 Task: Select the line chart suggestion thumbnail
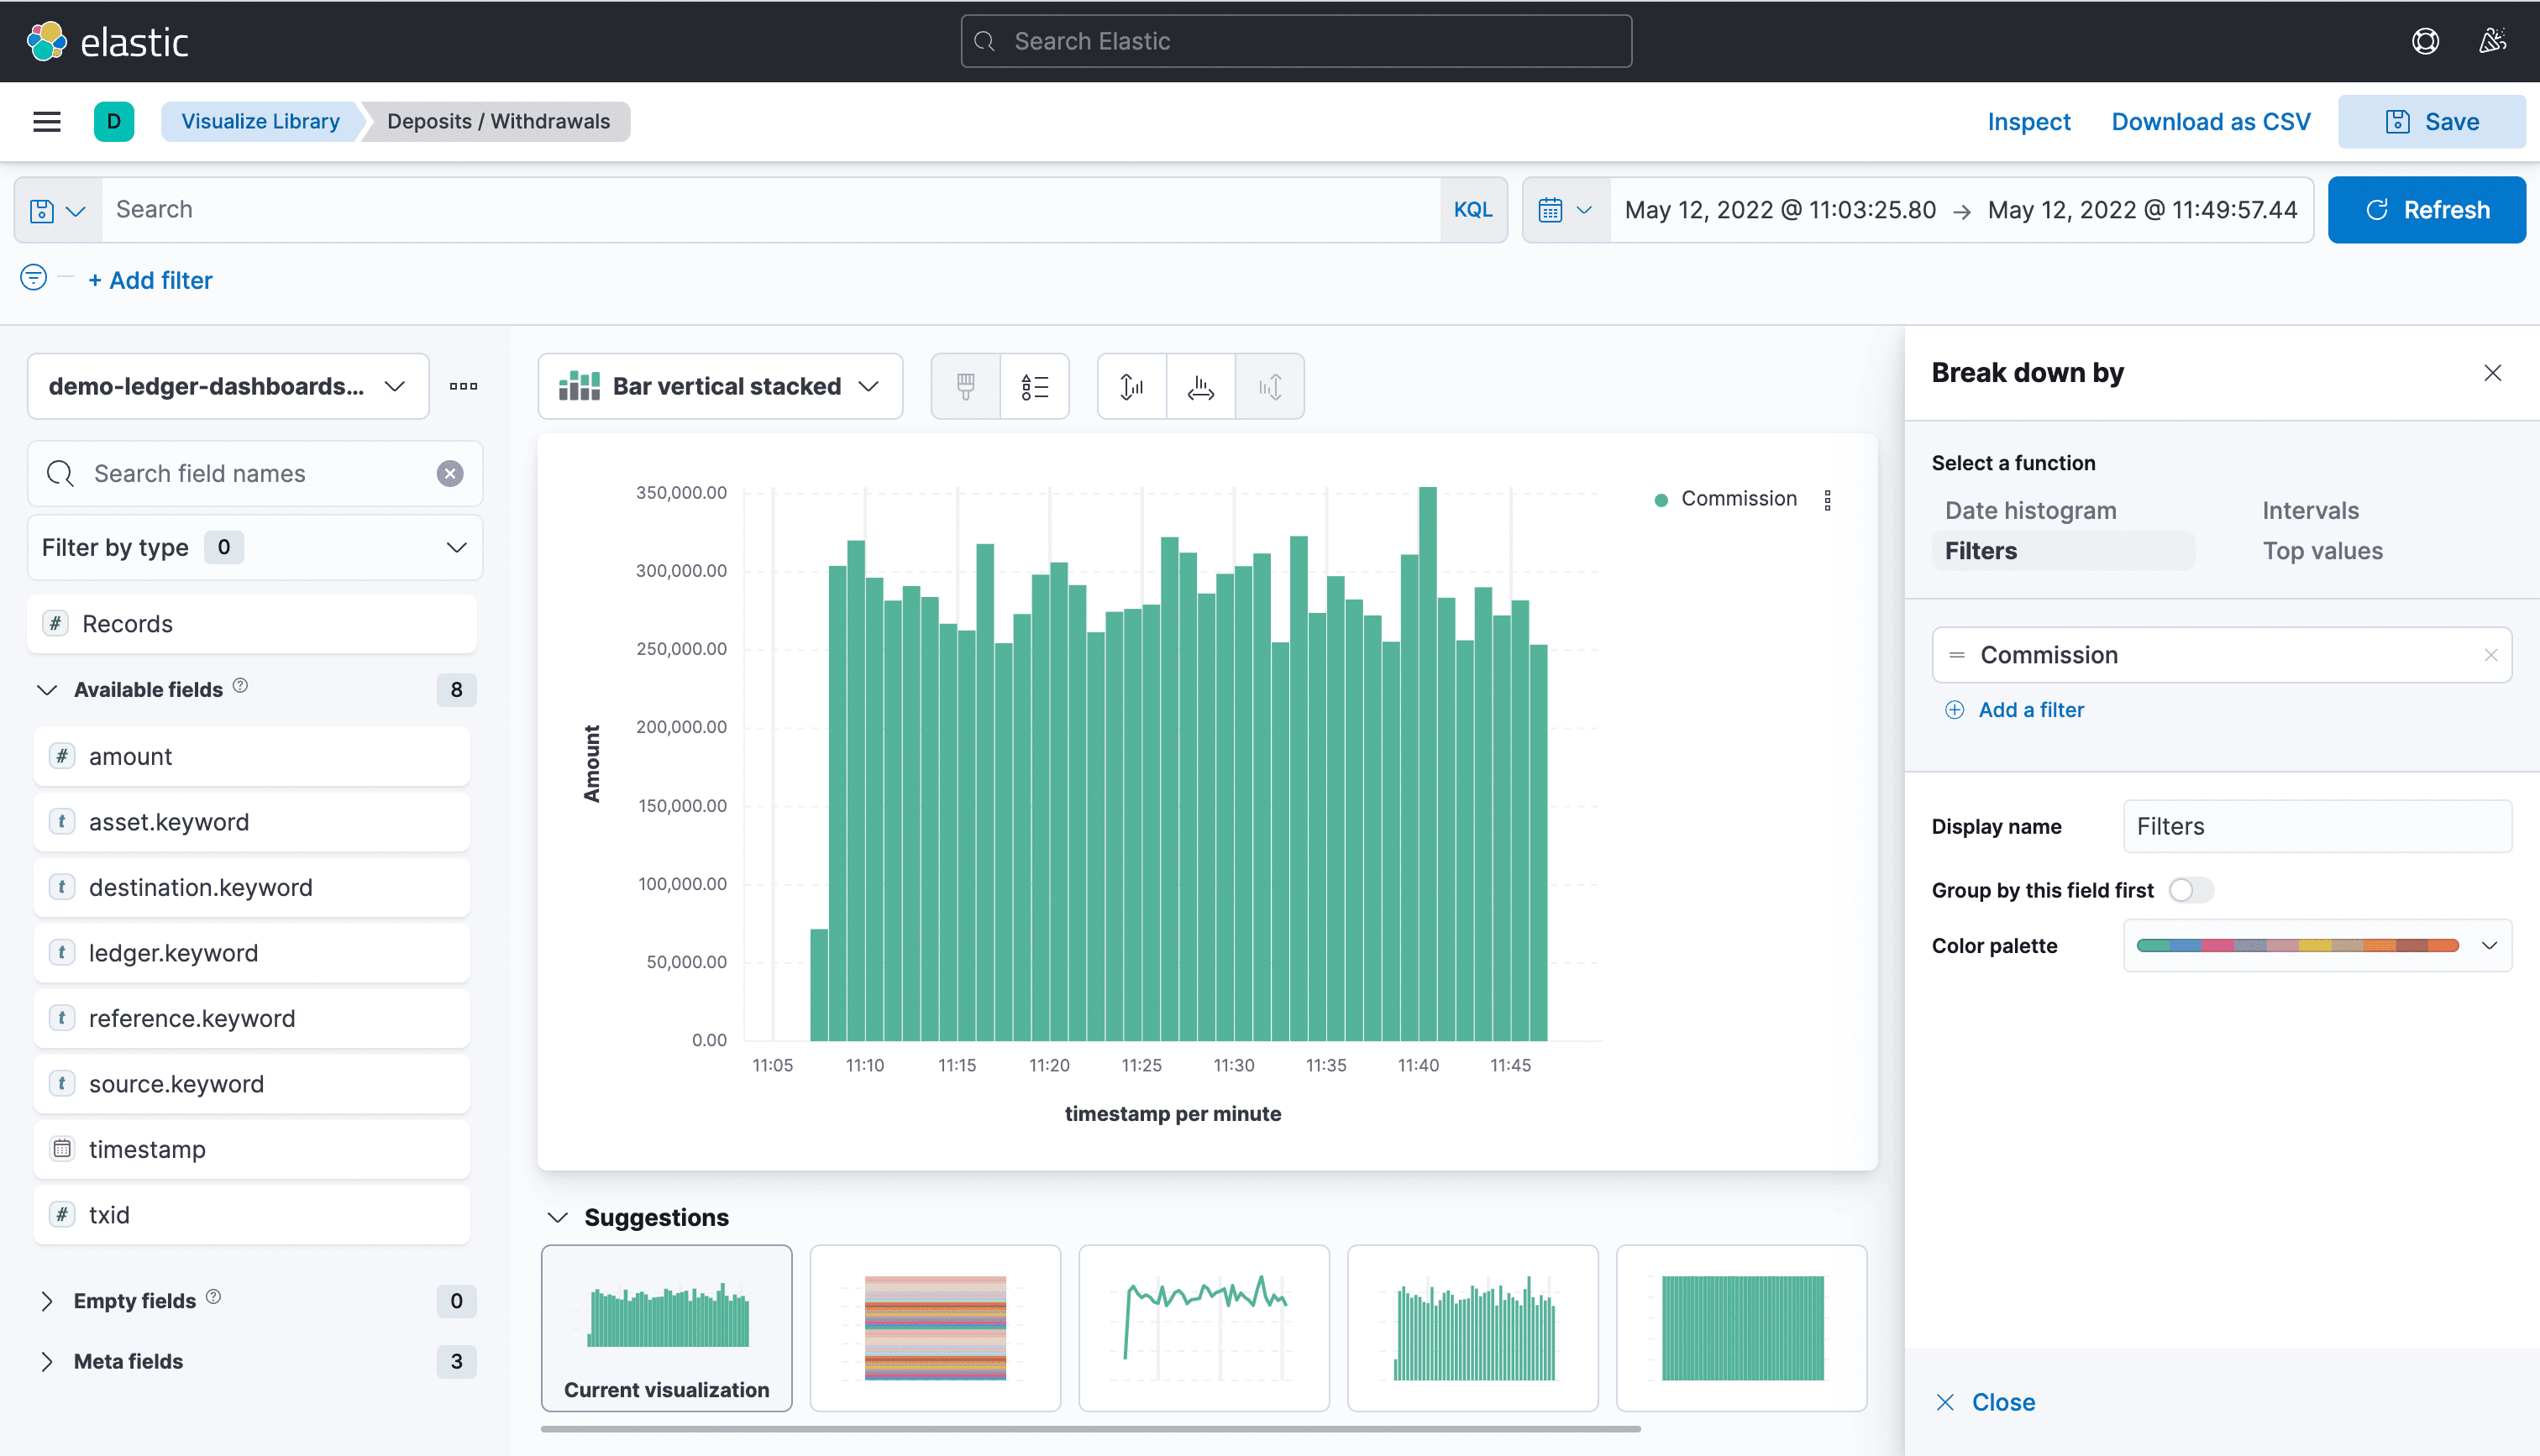click(x=1204, y=1327)
